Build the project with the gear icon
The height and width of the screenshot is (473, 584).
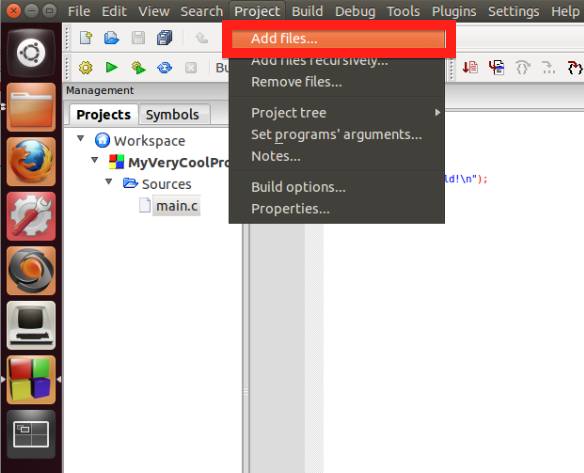(x=86, y=67)
